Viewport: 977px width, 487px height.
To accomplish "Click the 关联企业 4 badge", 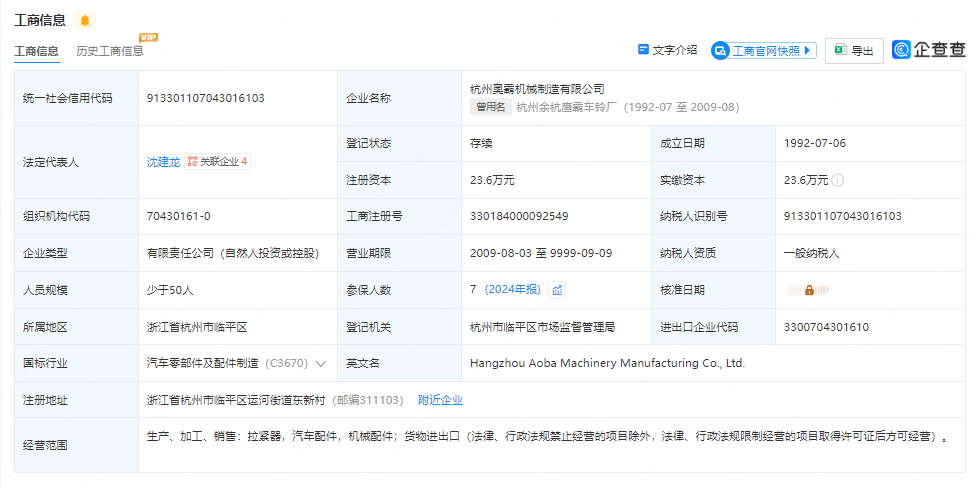I will pyautogui.click(x=217, y=161).
